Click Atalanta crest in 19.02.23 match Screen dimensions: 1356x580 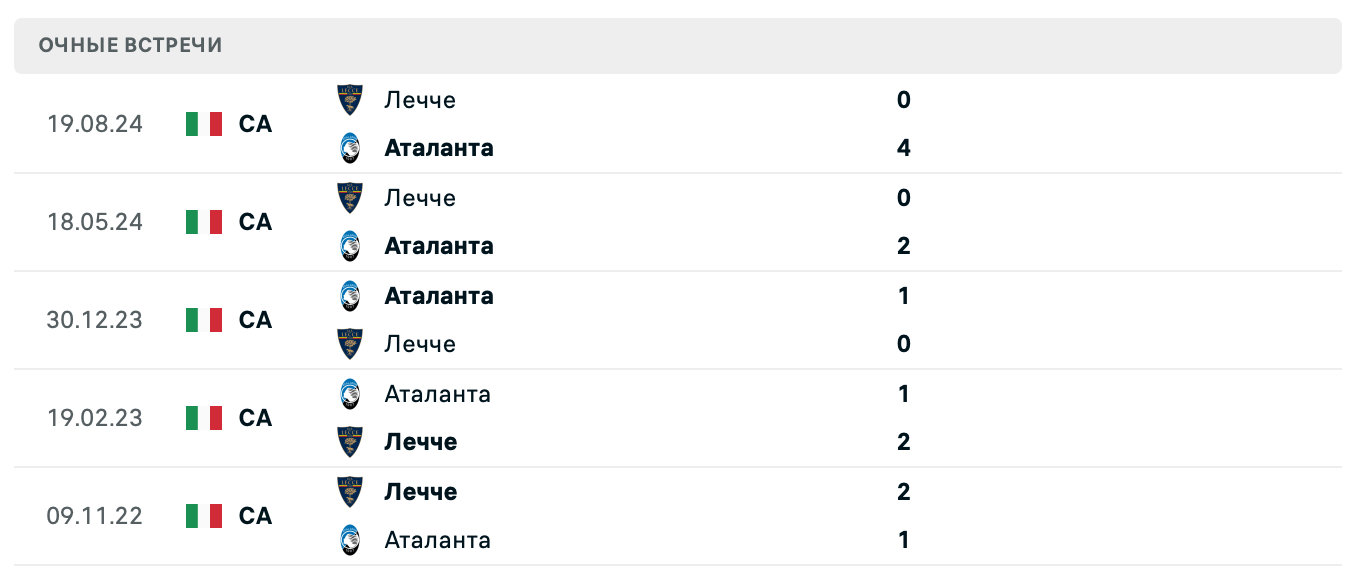350,394
